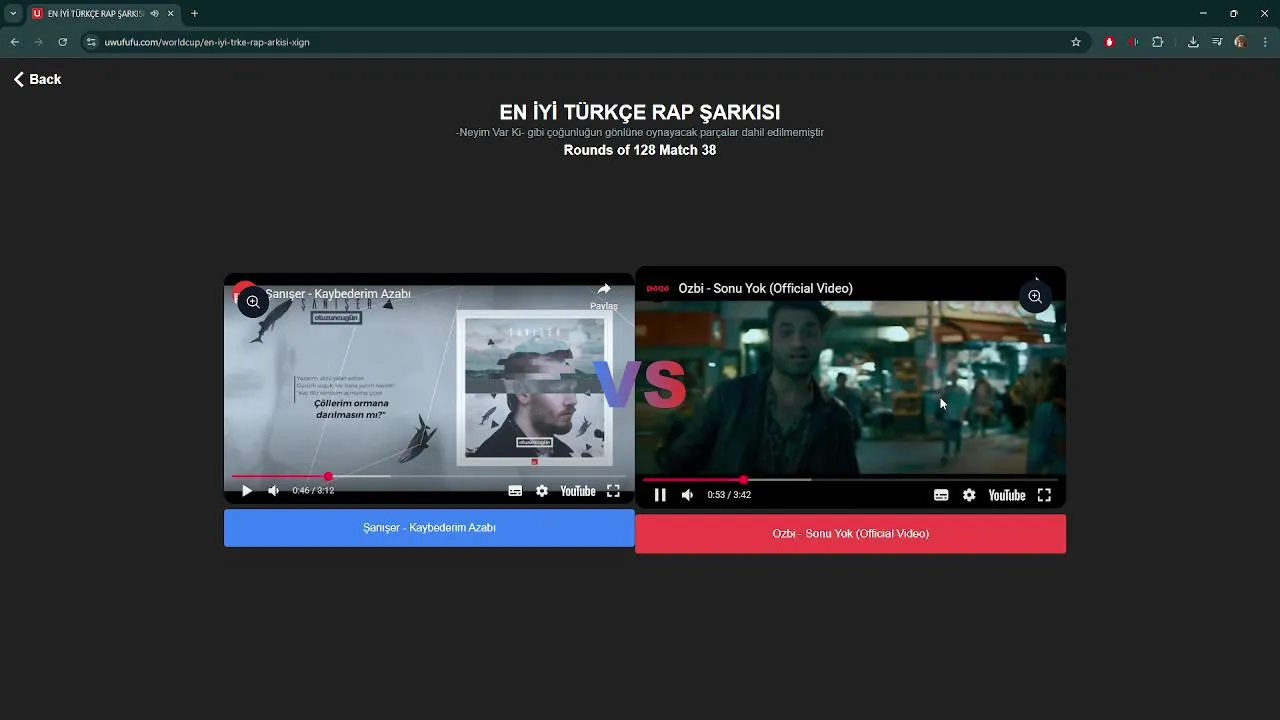Play the Sanişer - Kaybederim Azabı video
Image resolution: width=1280 pixels, height=720 pixels.
coord(247,491)
